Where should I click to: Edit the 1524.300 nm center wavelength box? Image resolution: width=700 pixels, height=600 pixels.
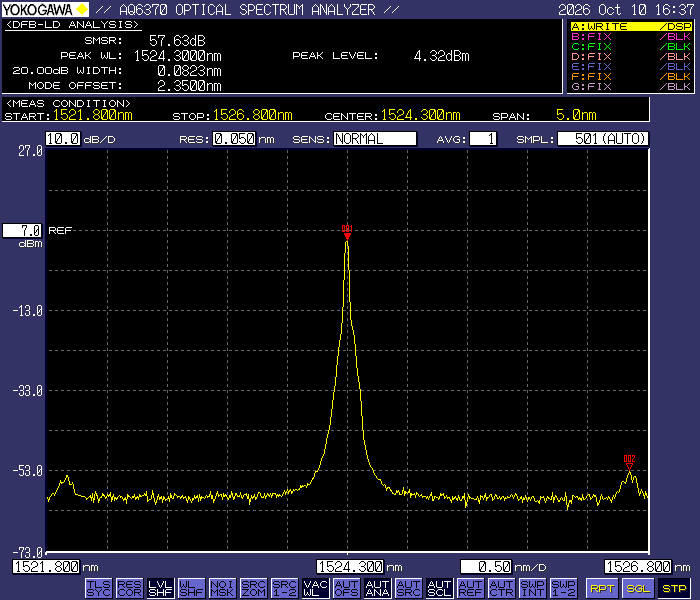350,567
